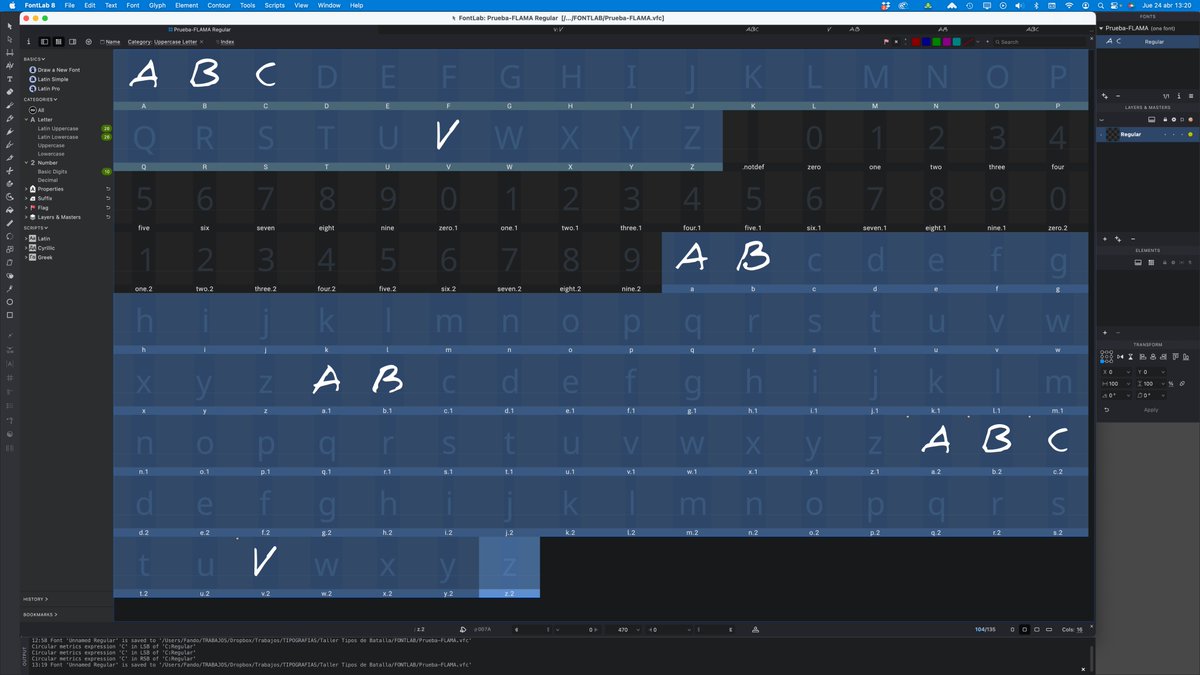Select the Kerning AV tool
Image resolution: width=1200 pixels, height=675 pixels.
(x=9, y=65)
